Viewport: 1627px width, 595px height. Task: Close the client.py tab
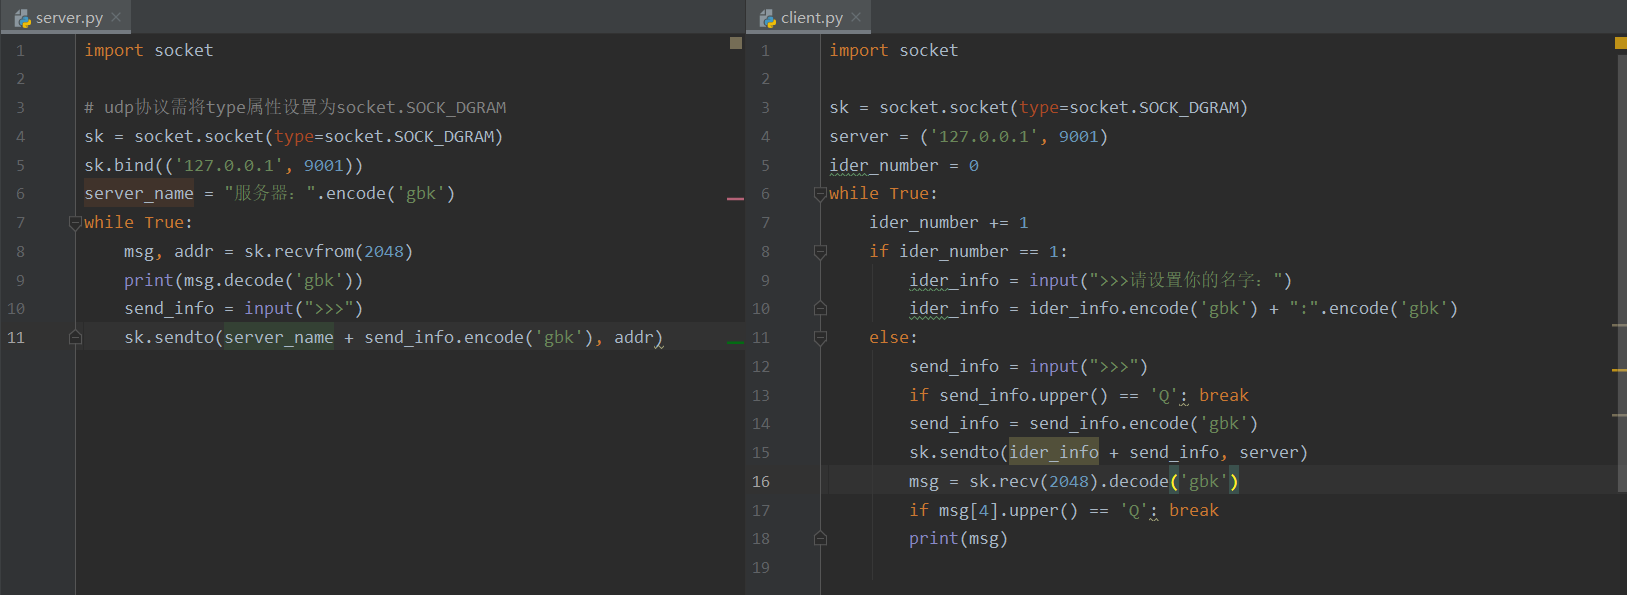pyautogui.click(x=856, y=17)
